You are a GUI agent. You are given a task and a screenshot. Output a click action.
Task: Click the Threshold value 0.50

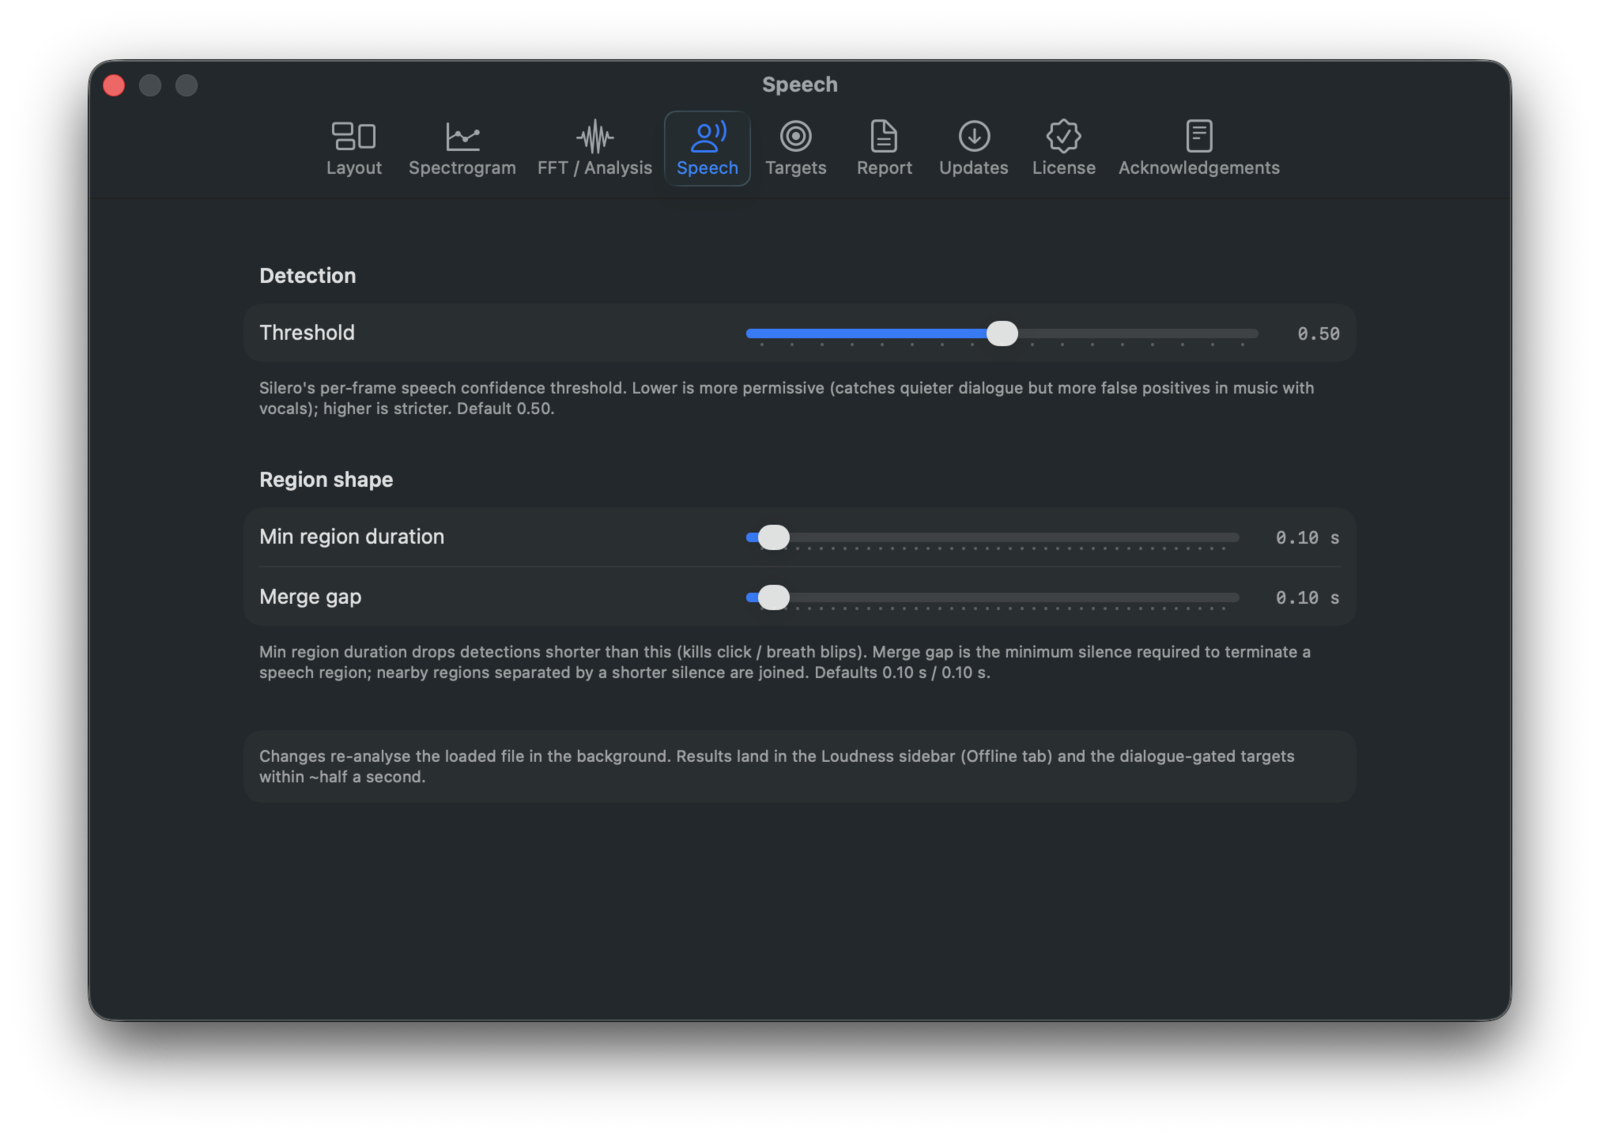(x=1318, y=334)
